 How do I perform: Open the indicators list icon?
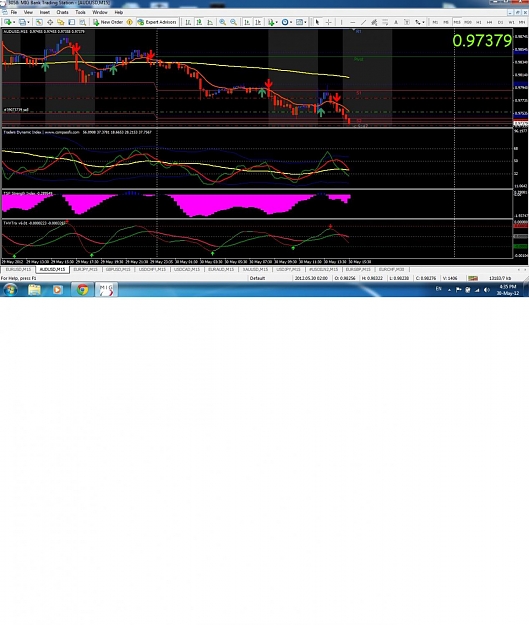pyautogui.click(x=271, y=22)
